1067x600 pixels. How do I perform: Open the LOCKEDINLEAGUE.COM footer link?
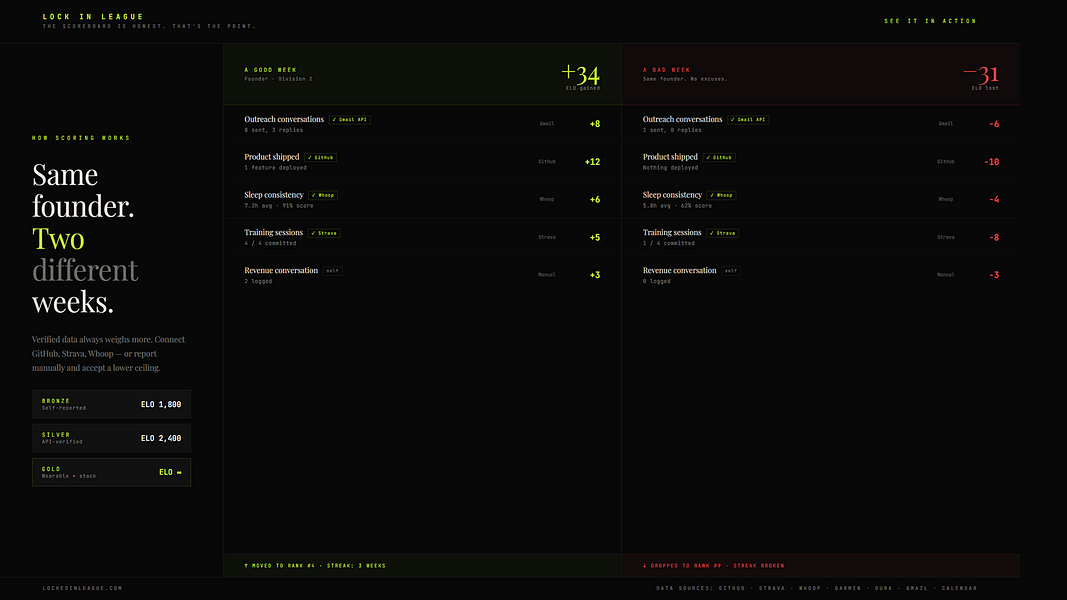82,588
